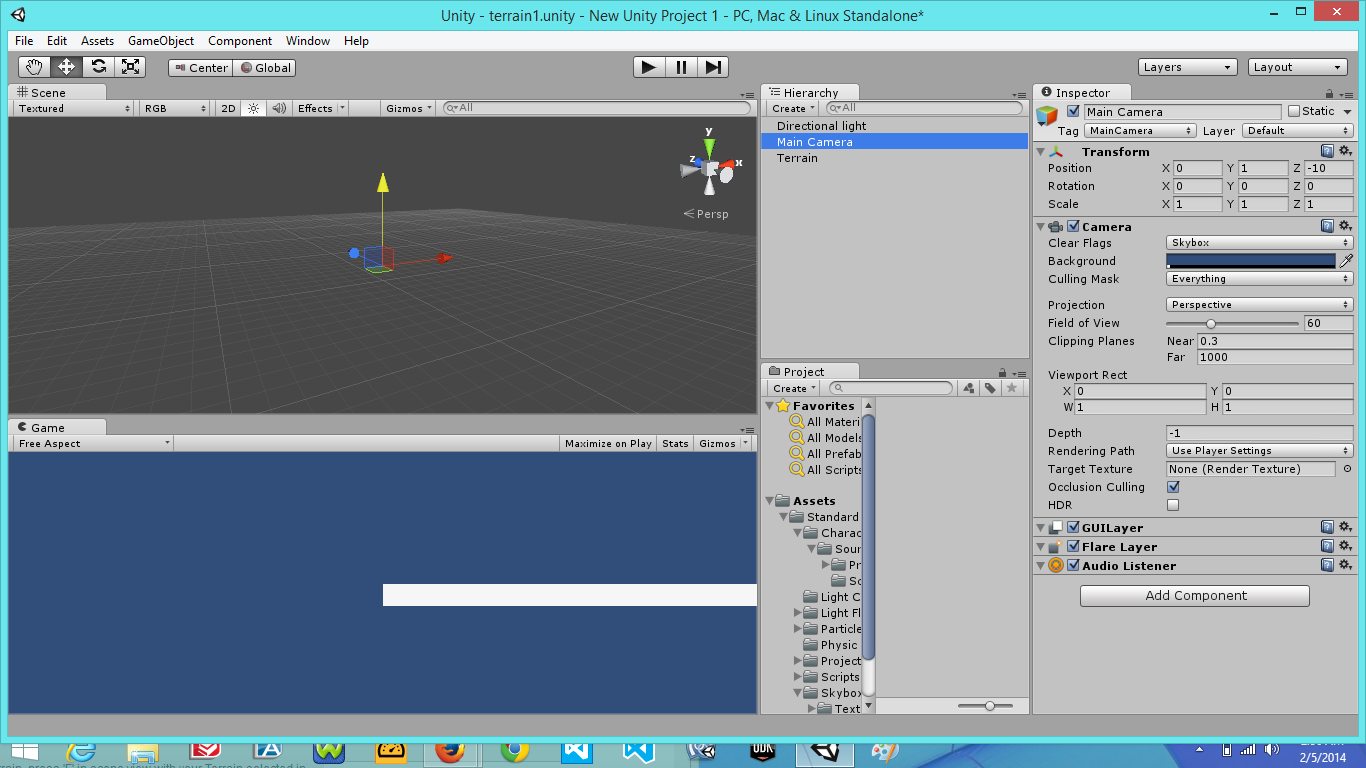Search by Label tag icon in Project
This screenshot has height=768, width=1366.
click(990, 388)
